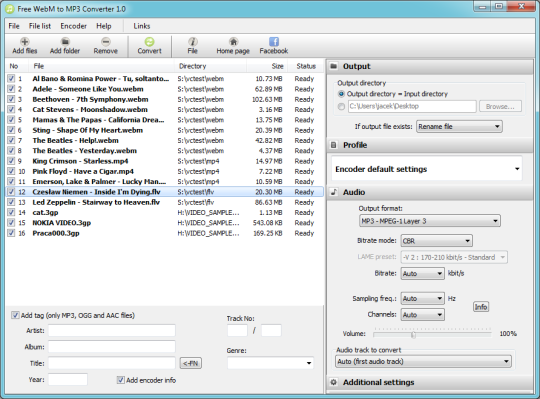The image size is (540, 399).
Task: Select the Led Zeppelin - Stairway to Heaven.flv row
Action: click(x=165, y=202)
